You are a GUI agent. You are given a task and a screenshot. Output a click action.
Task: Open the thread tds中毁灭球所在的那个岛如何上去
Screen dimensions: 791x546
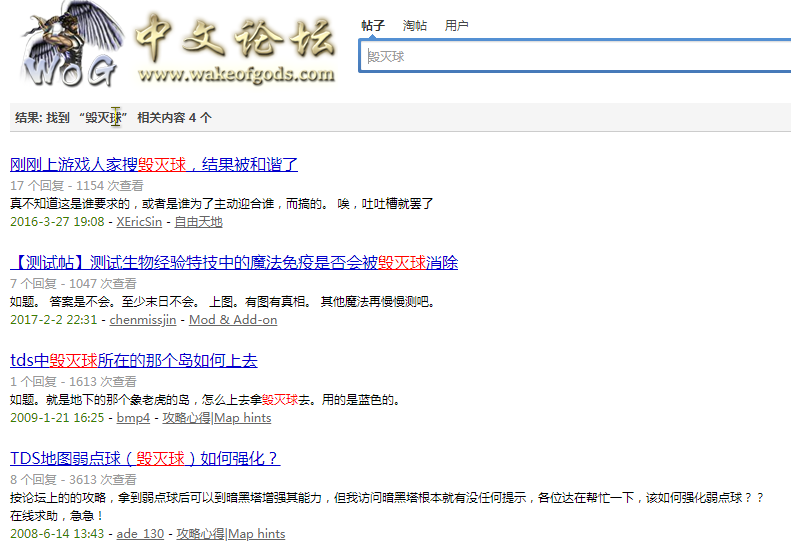tap(133, 361)
